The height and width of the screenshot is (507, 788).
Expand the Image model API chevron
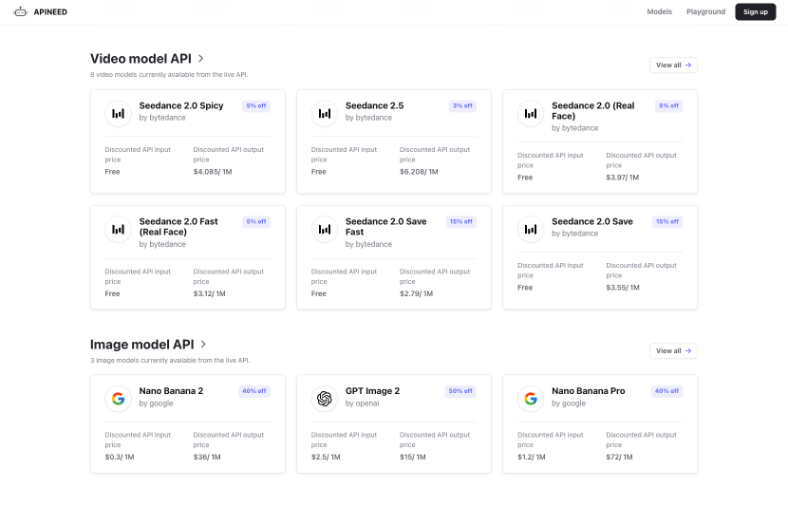203,344
